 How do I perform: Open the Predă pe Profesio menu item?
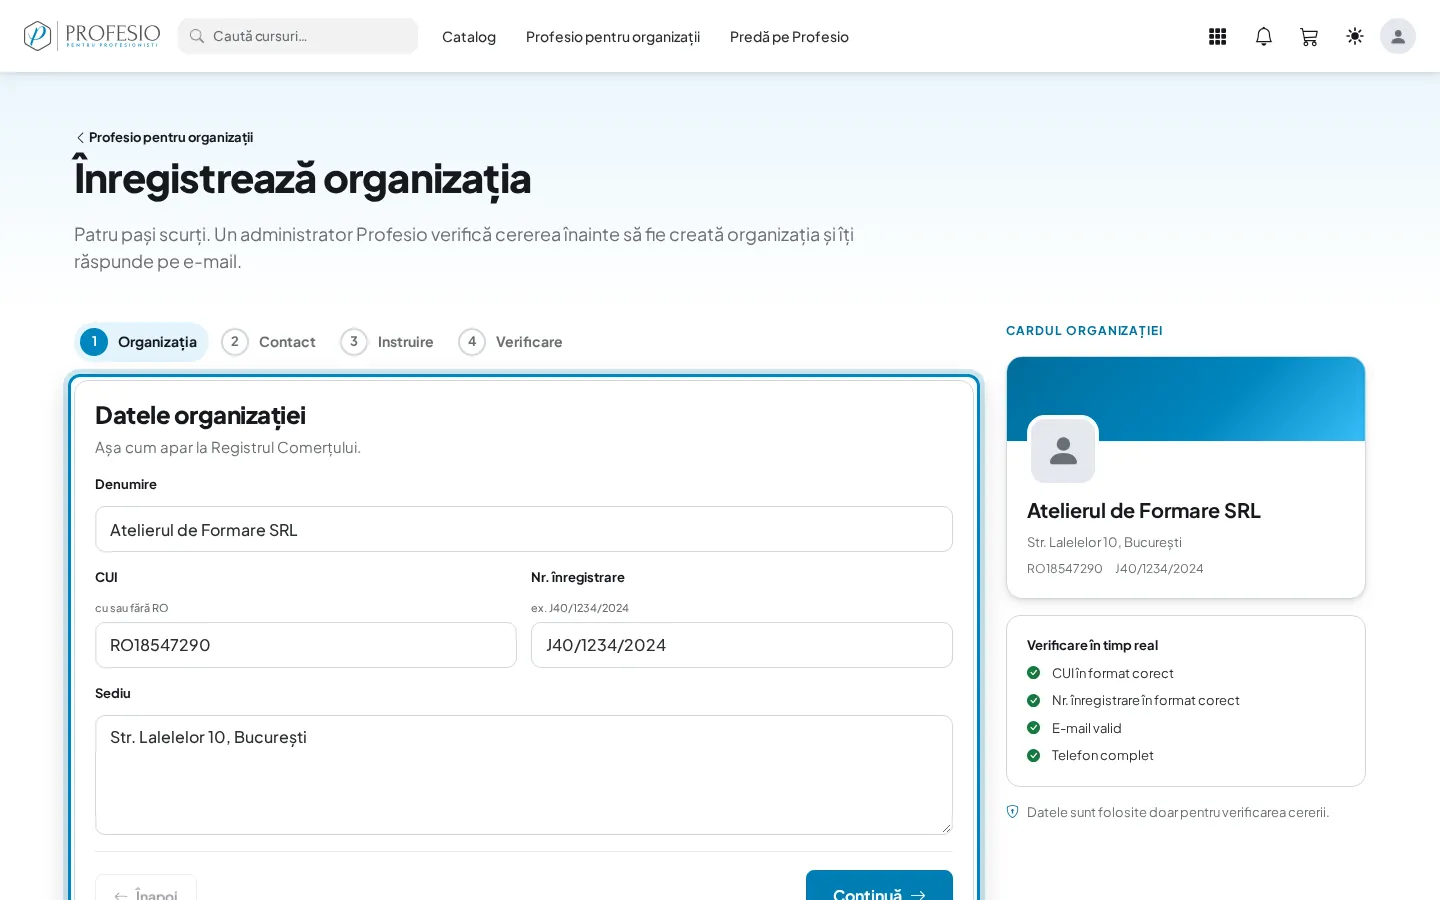tap(789, 37)
